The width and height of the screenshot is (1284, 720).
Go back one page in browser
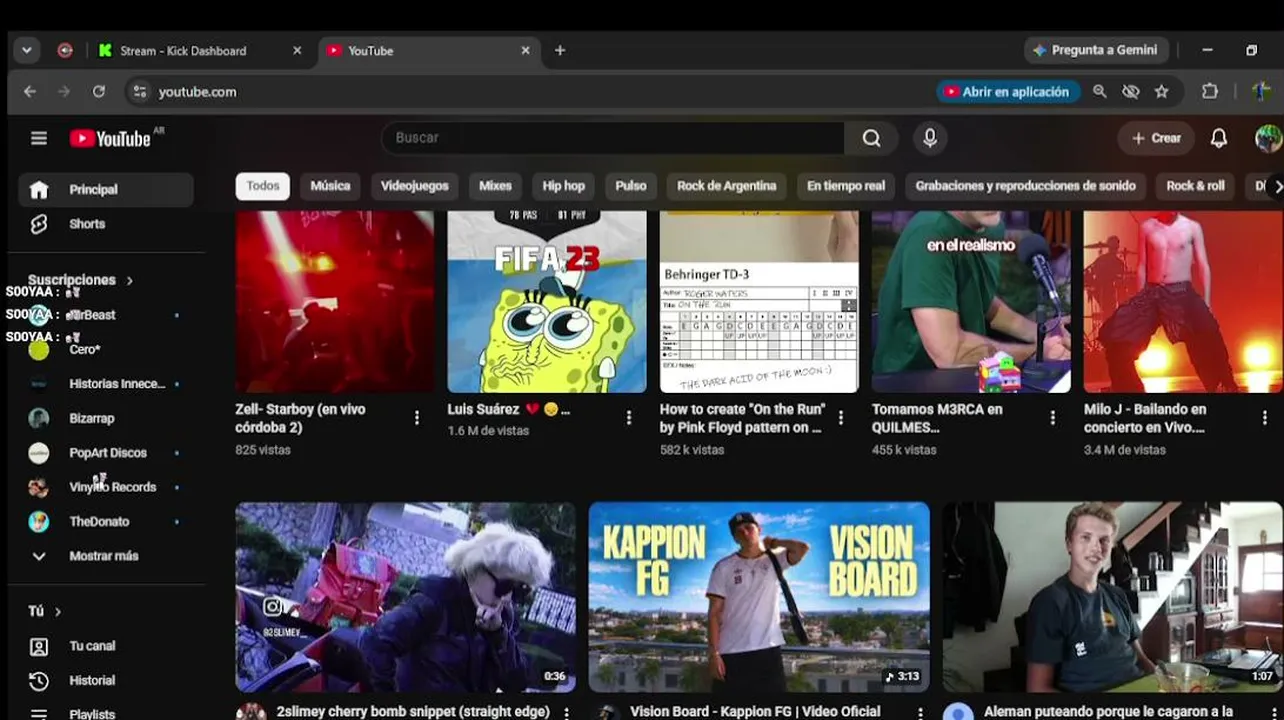[30, 91]
